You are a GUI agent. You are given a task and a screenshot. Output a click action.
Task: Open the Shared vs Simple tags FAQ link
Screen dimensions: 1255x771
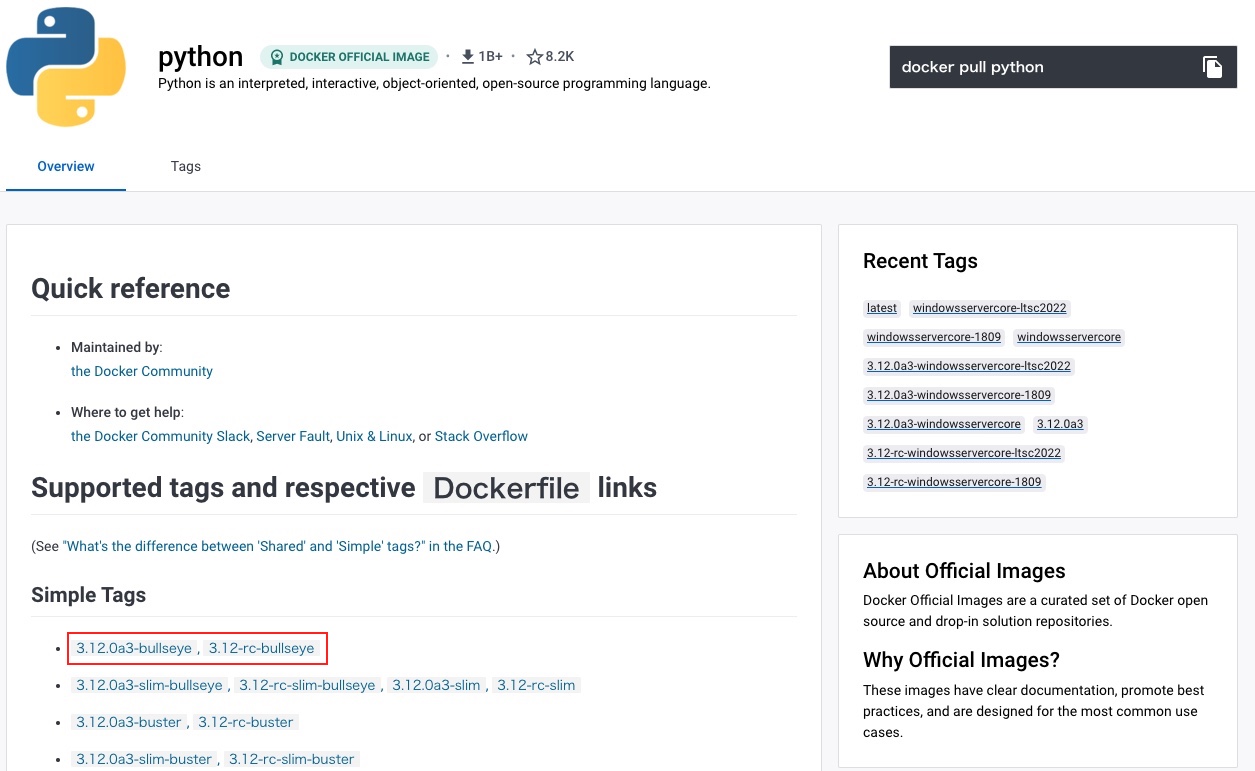pos(279,546)
